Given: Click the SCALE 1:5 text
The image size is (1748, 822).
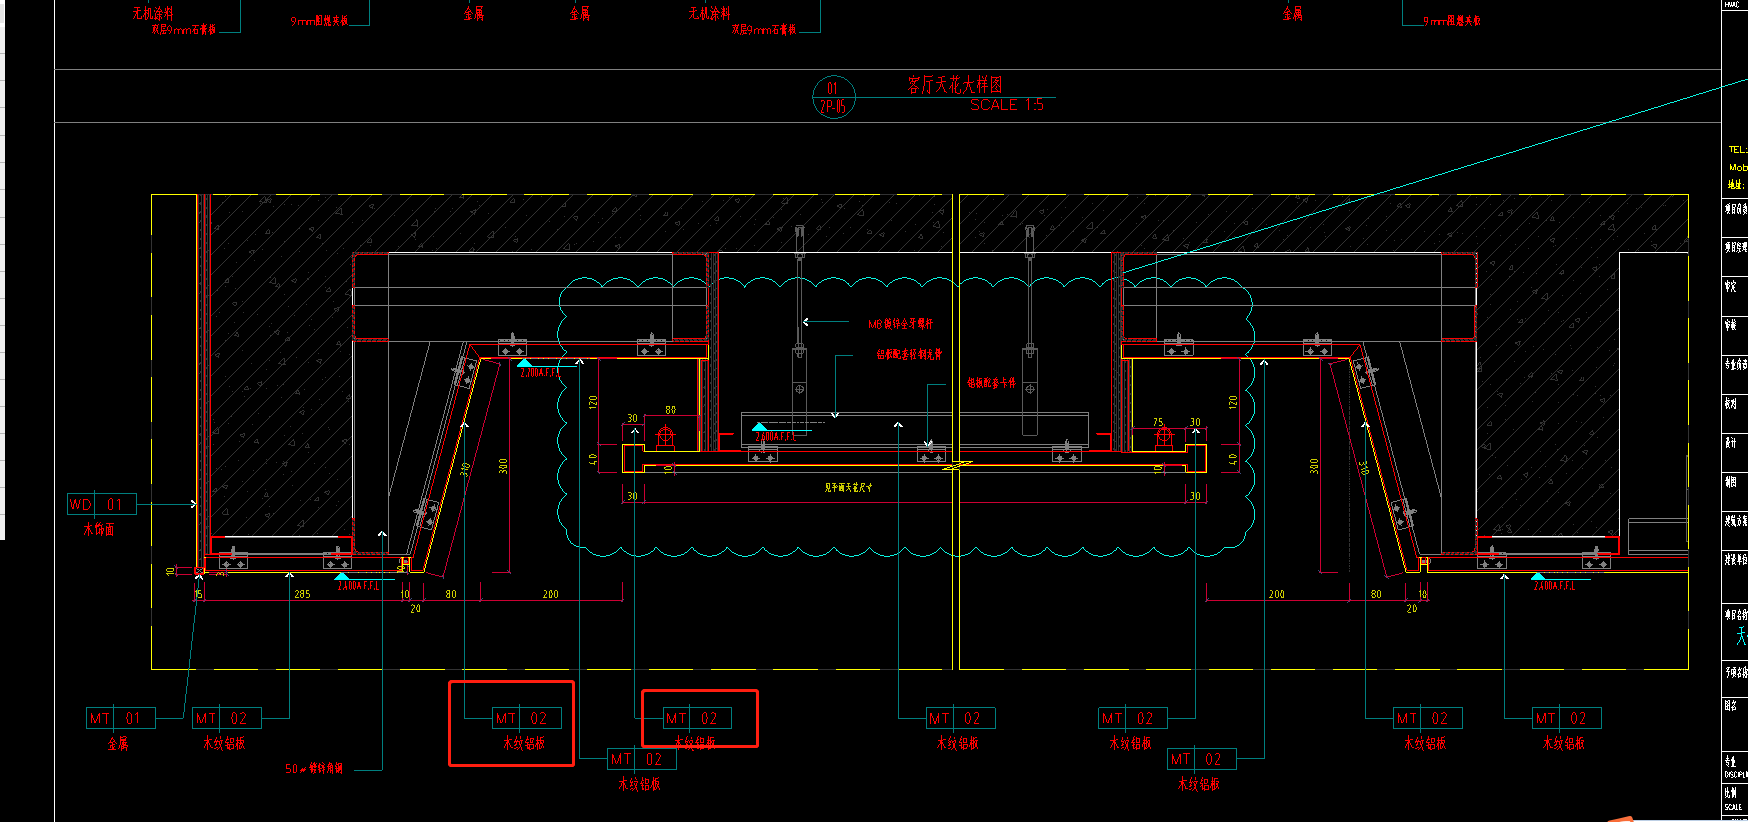Looking at the screenshot, I should [x=1007, y=105].
